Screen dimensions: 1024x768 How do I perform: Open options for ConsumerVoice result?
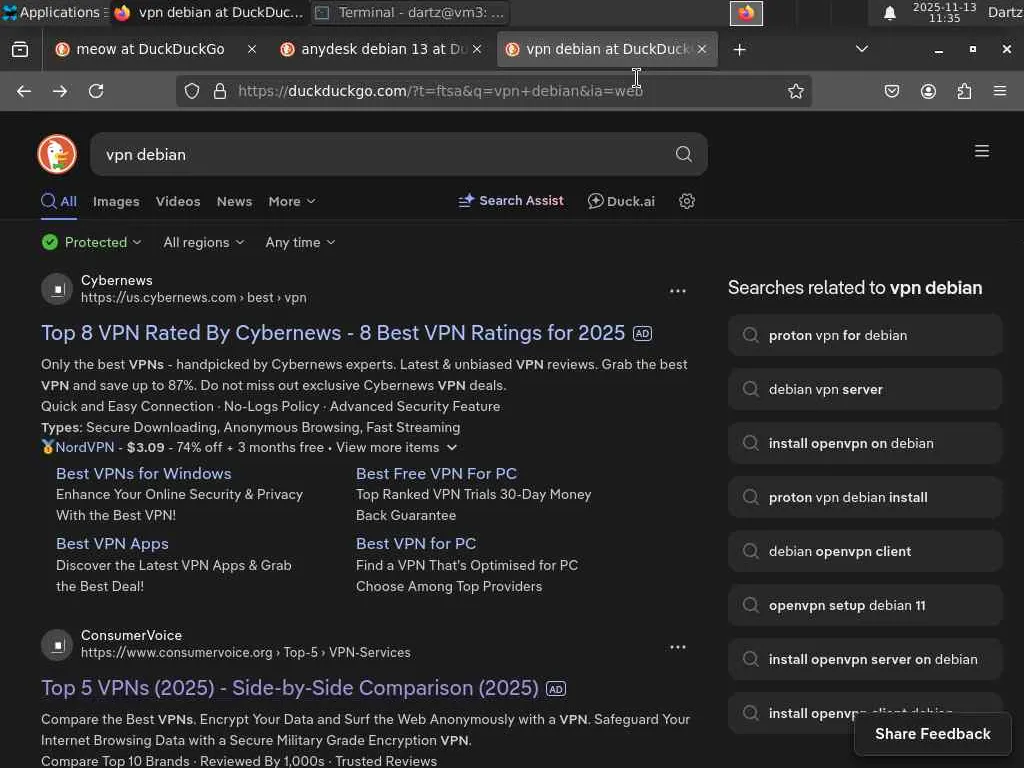click(x=678, y=647)
